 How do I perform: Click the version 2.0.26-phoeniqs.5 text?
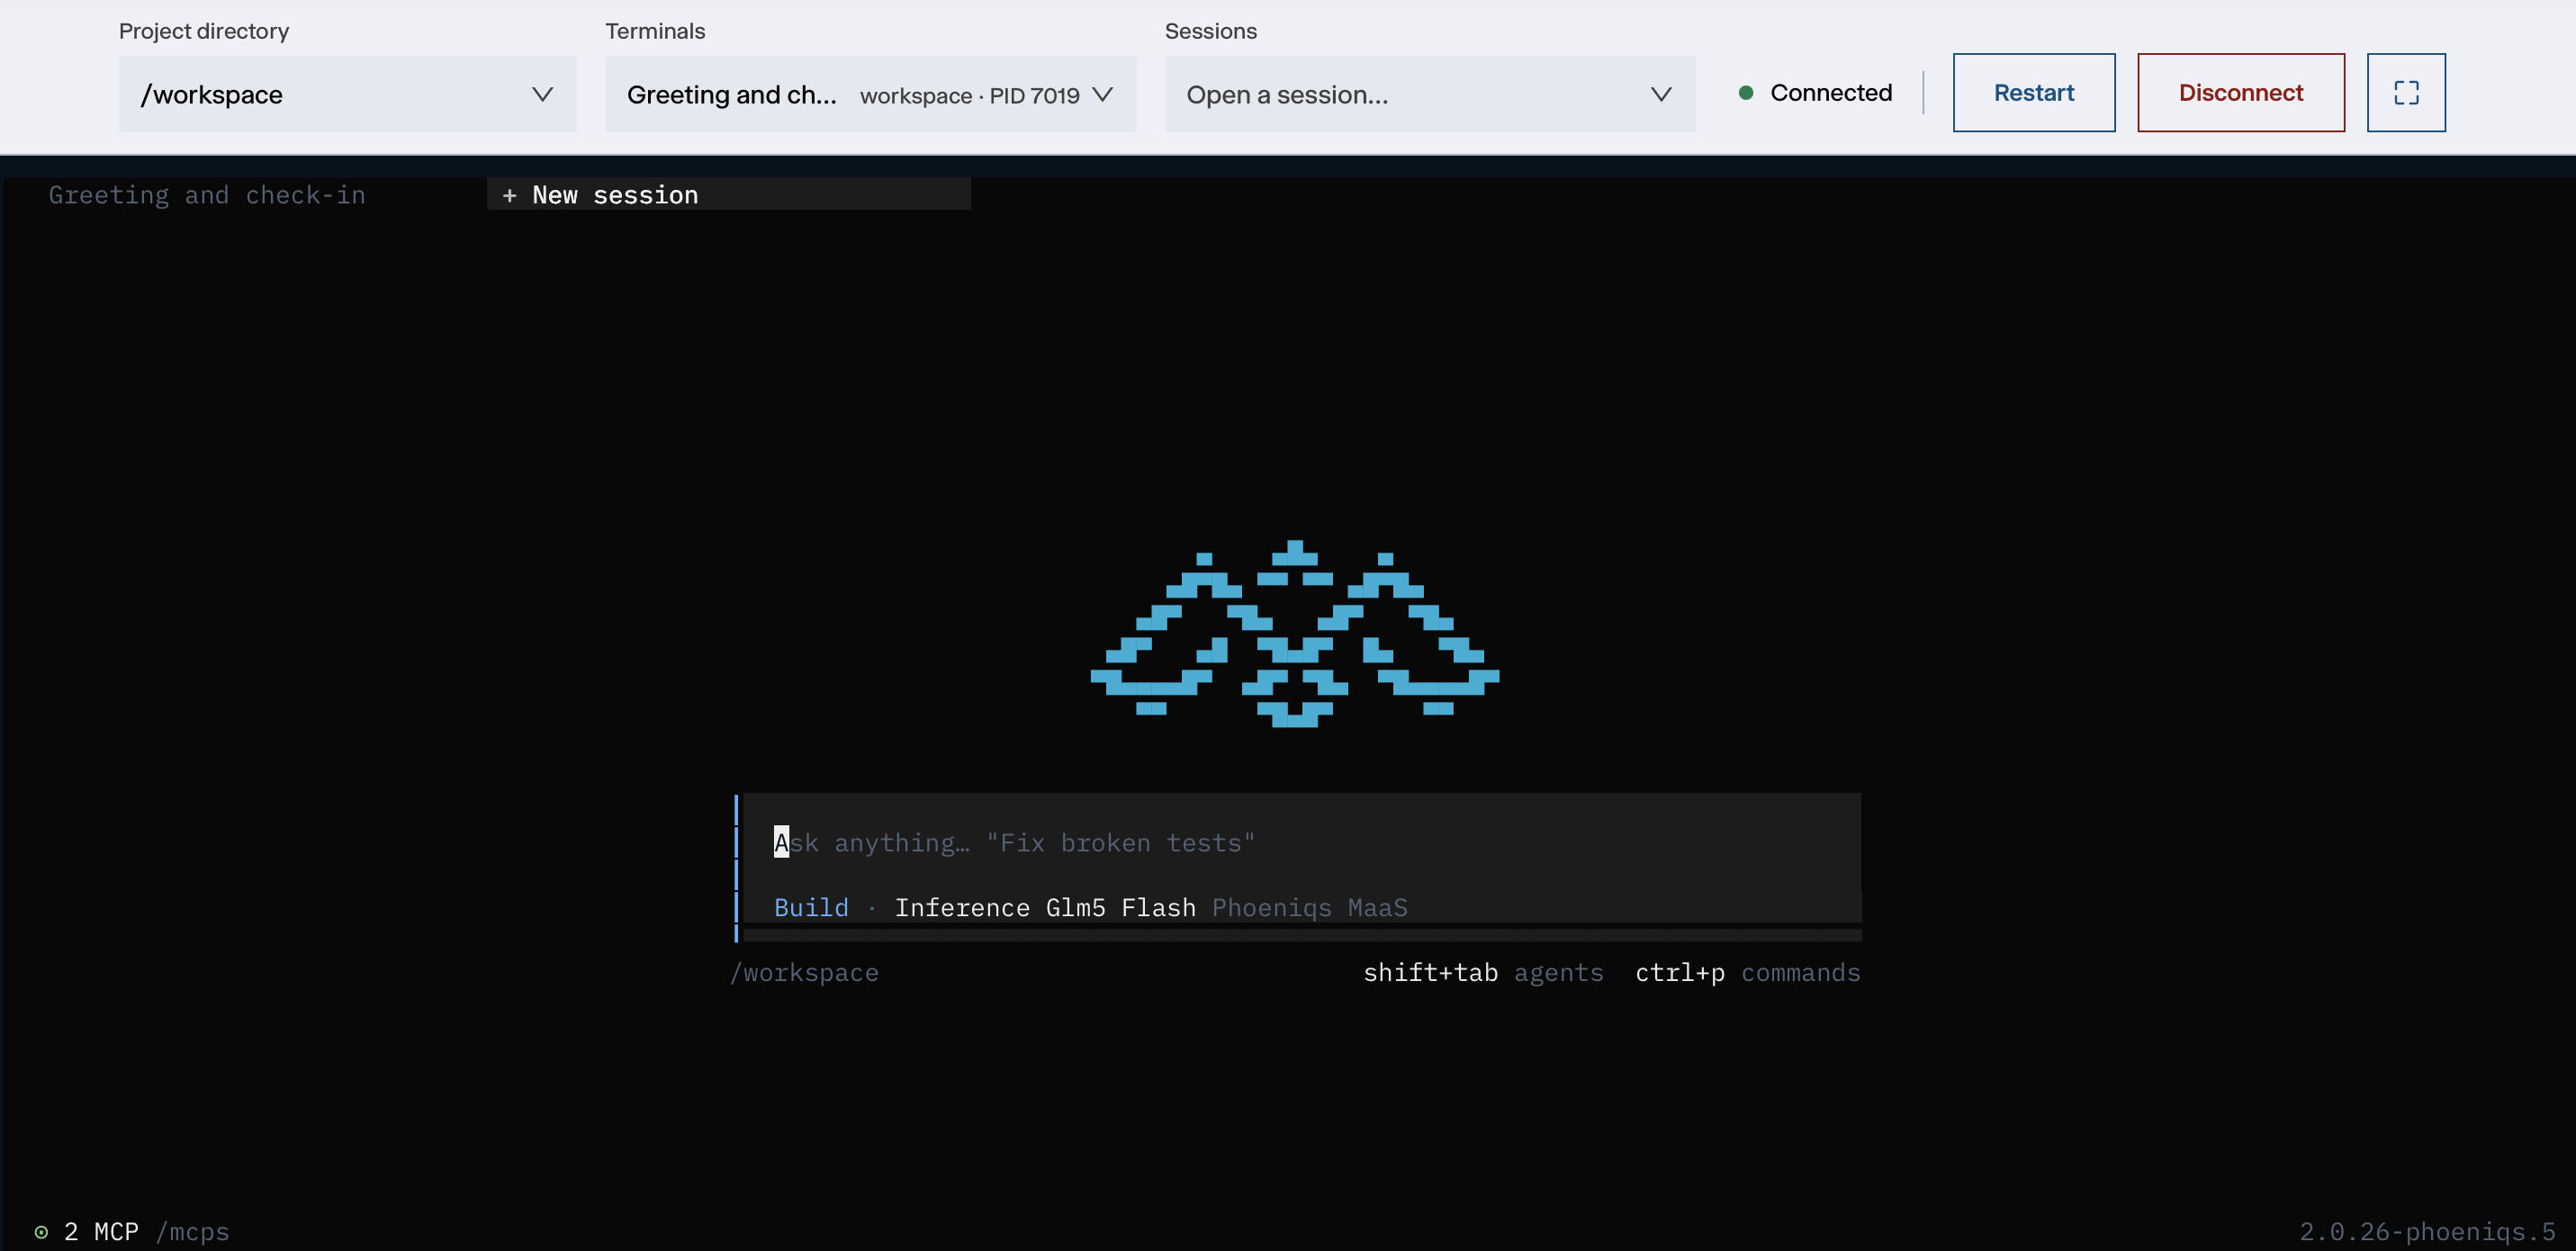click(x=2427, y=1232)
